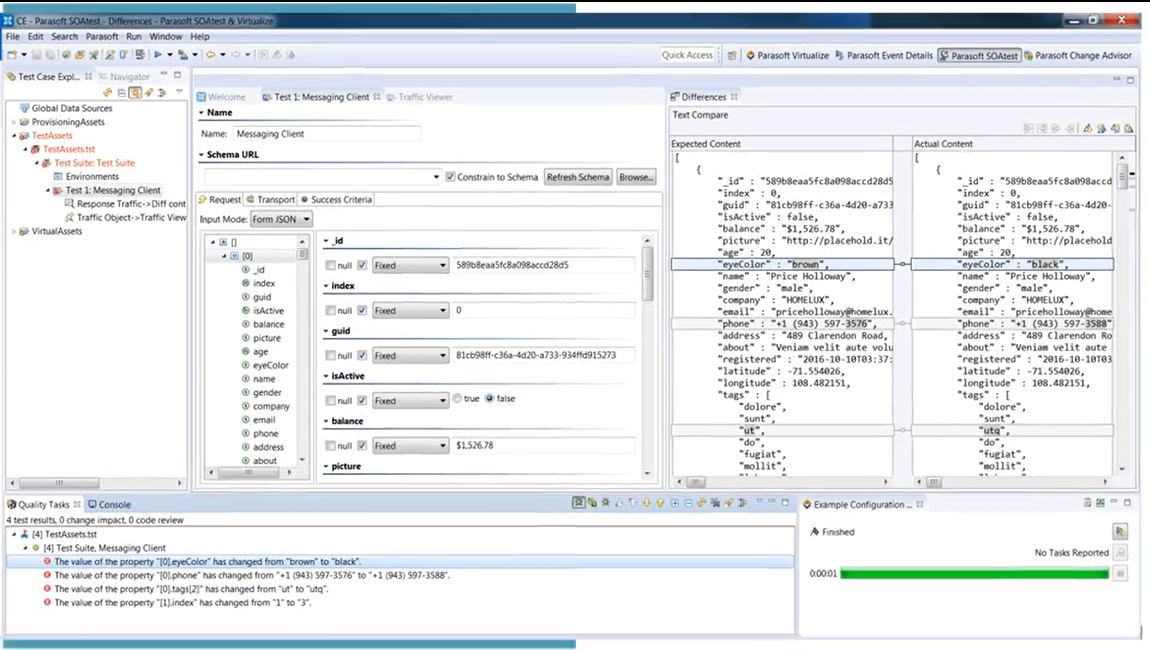
Task: Select the false radio button for isActive
Action: (489, 398)
